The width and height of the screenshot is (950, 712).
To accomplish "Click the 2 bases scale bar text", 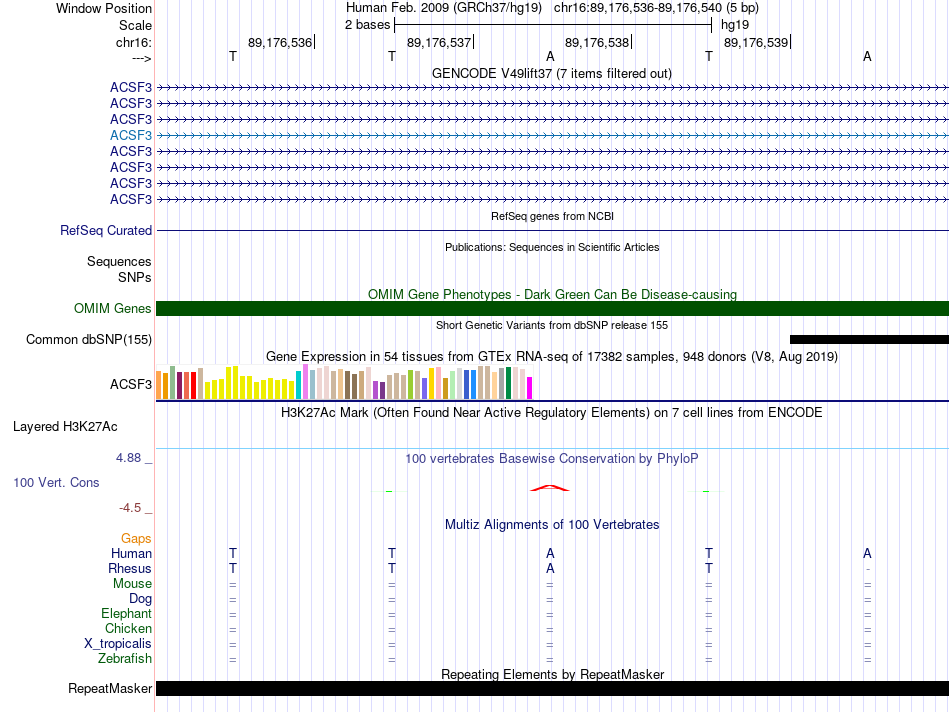I will [367, 25].
